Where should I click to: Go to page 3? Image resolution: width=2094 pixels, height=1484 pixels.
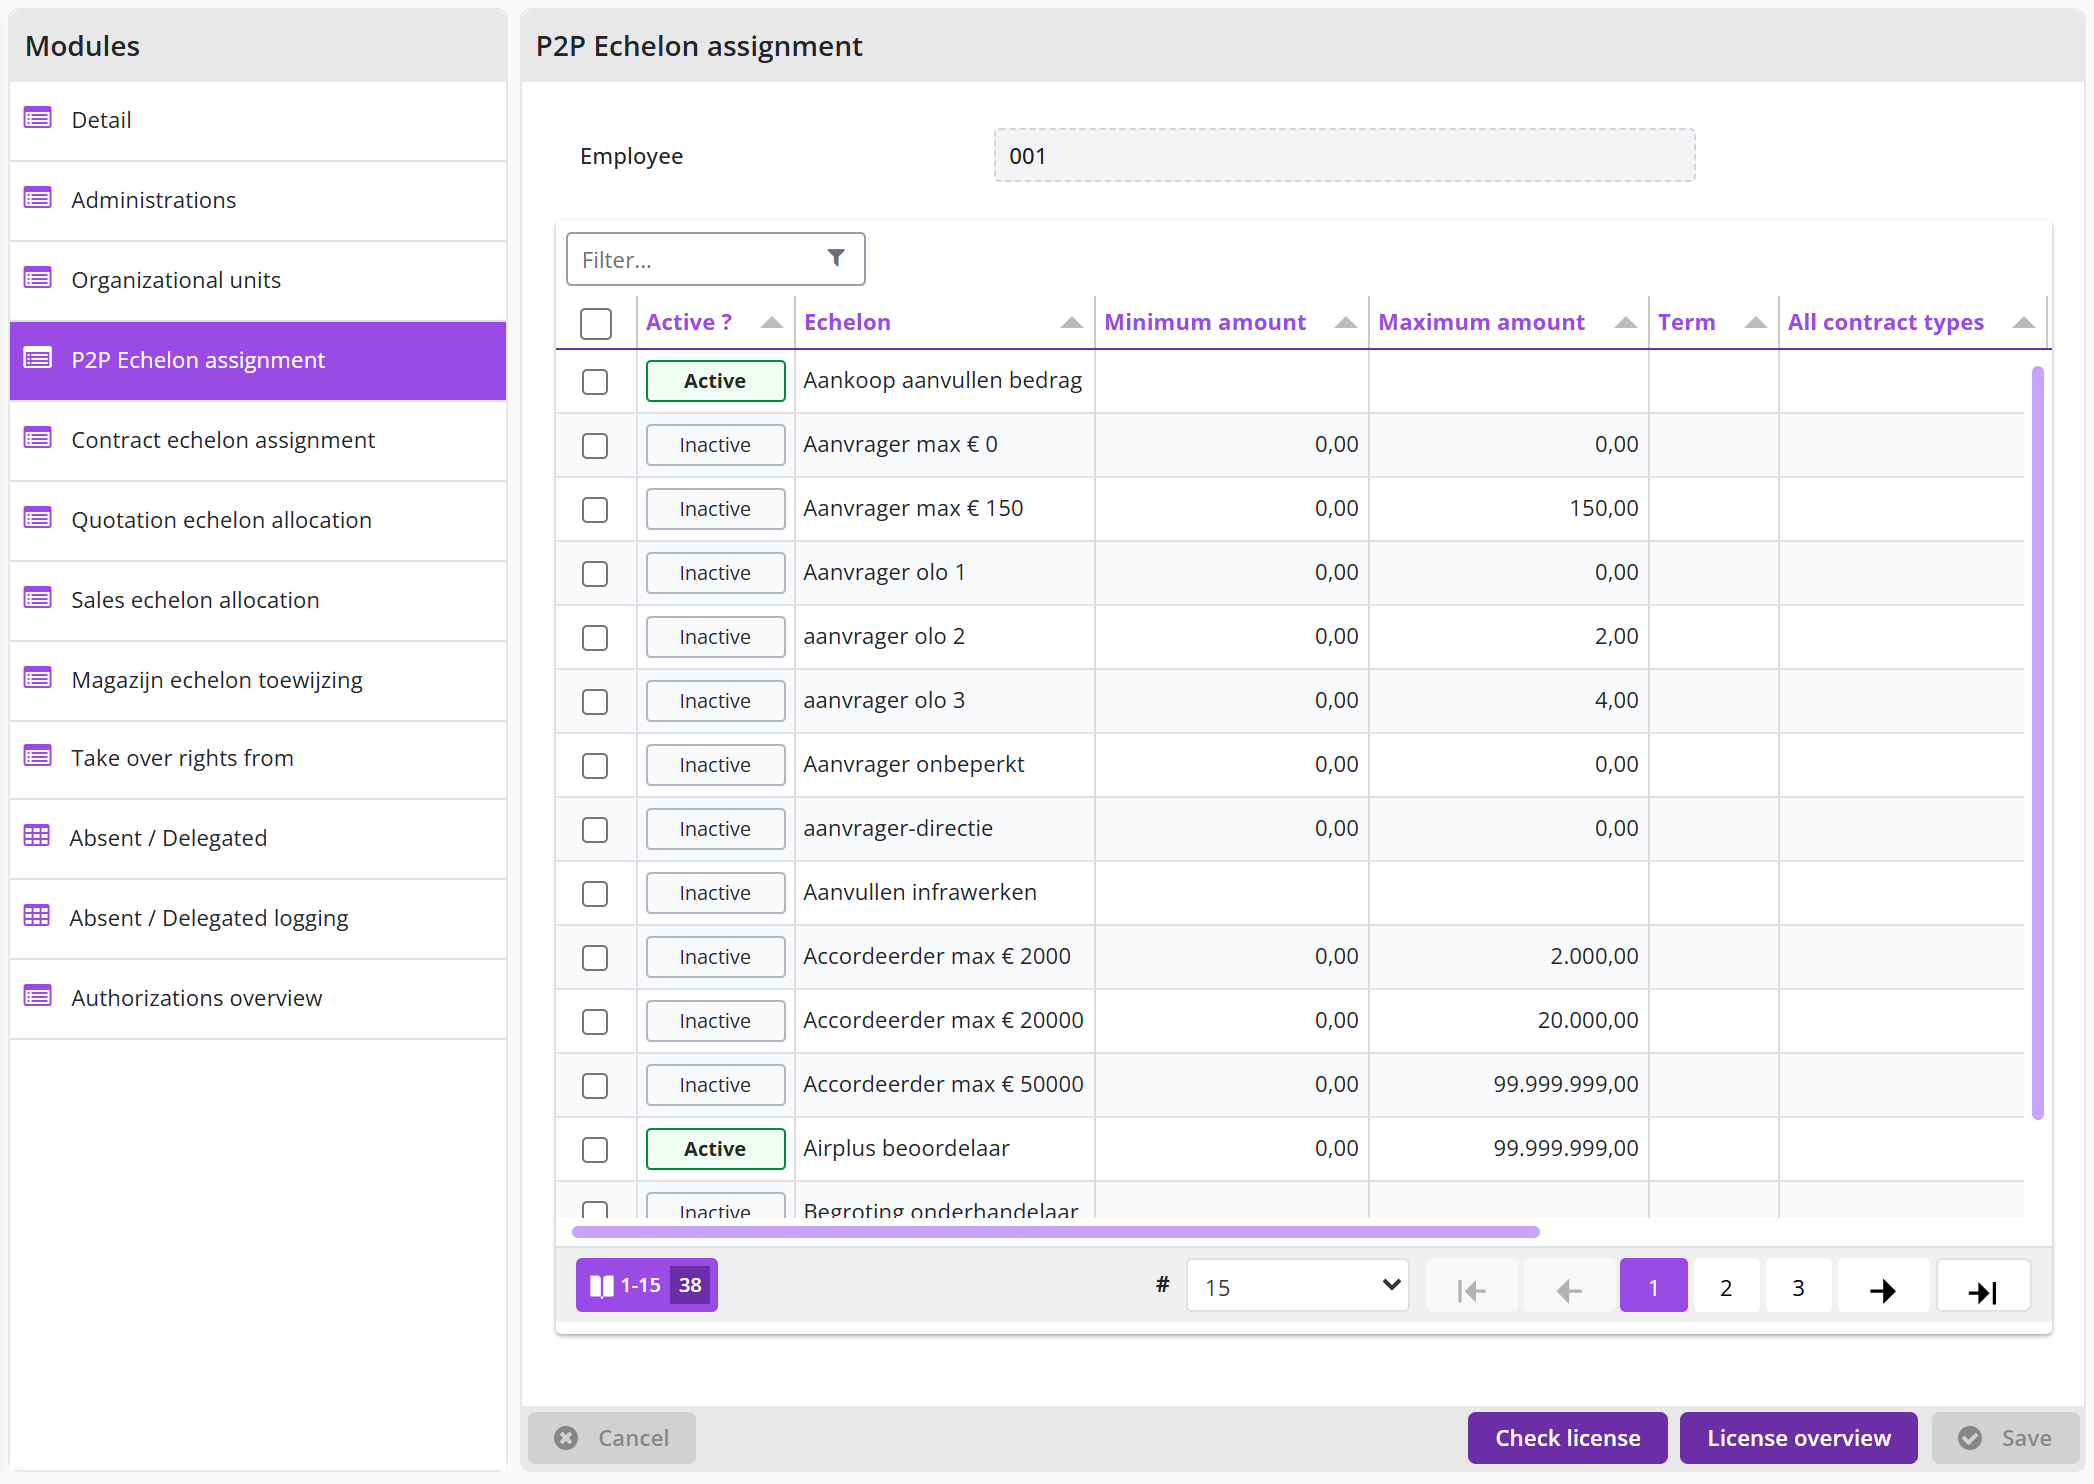tap(1798, 1286)
